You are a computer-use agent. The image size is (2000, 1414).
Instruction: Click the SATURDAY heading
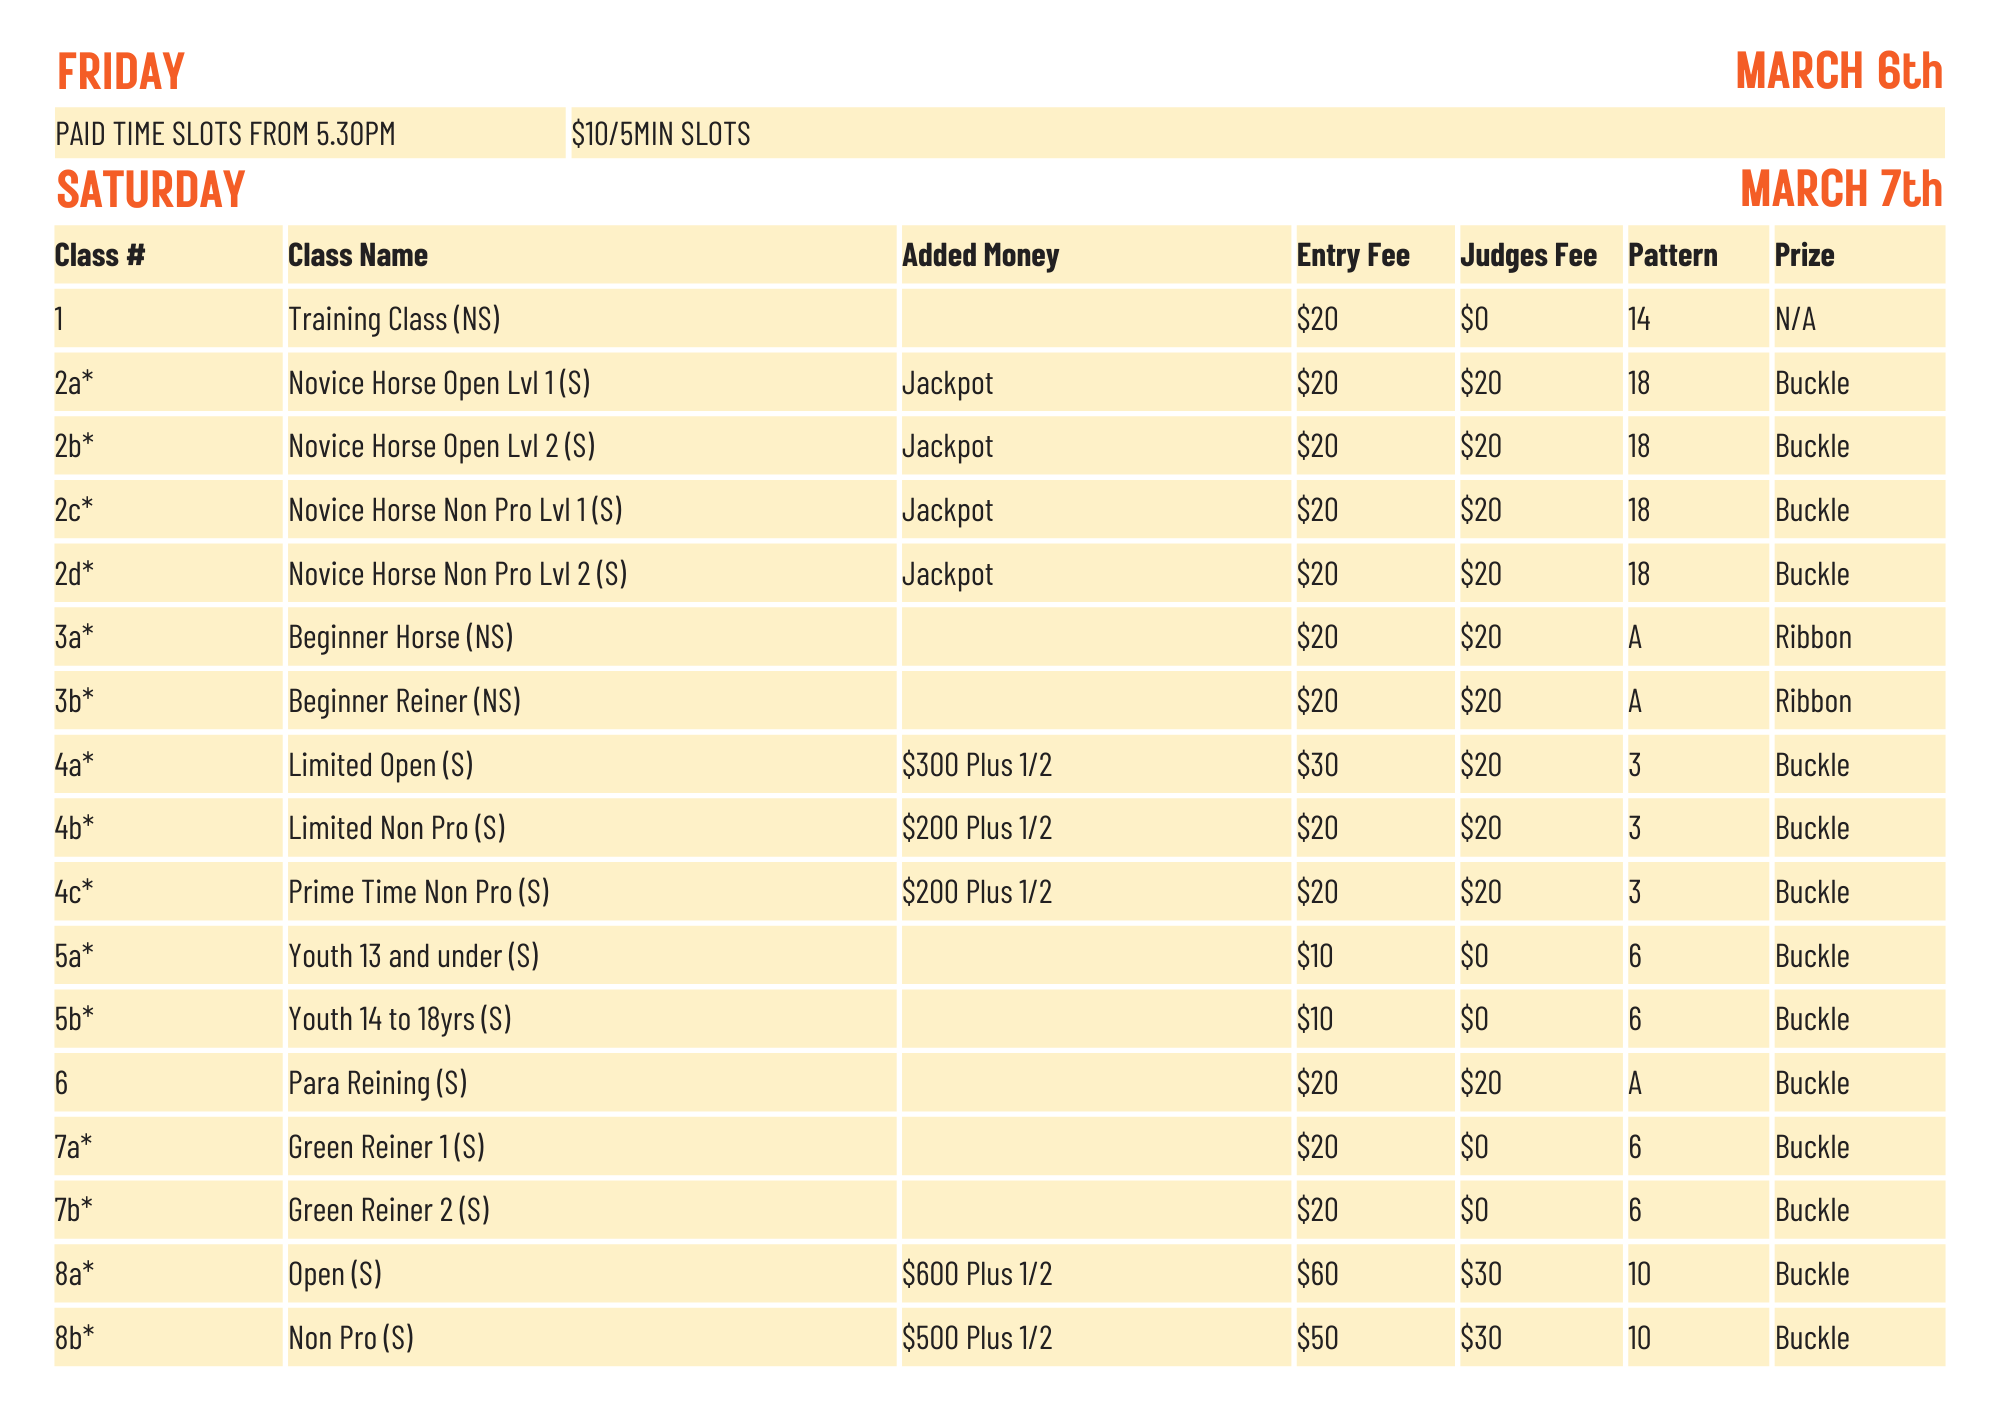click(x=150, y=190)
